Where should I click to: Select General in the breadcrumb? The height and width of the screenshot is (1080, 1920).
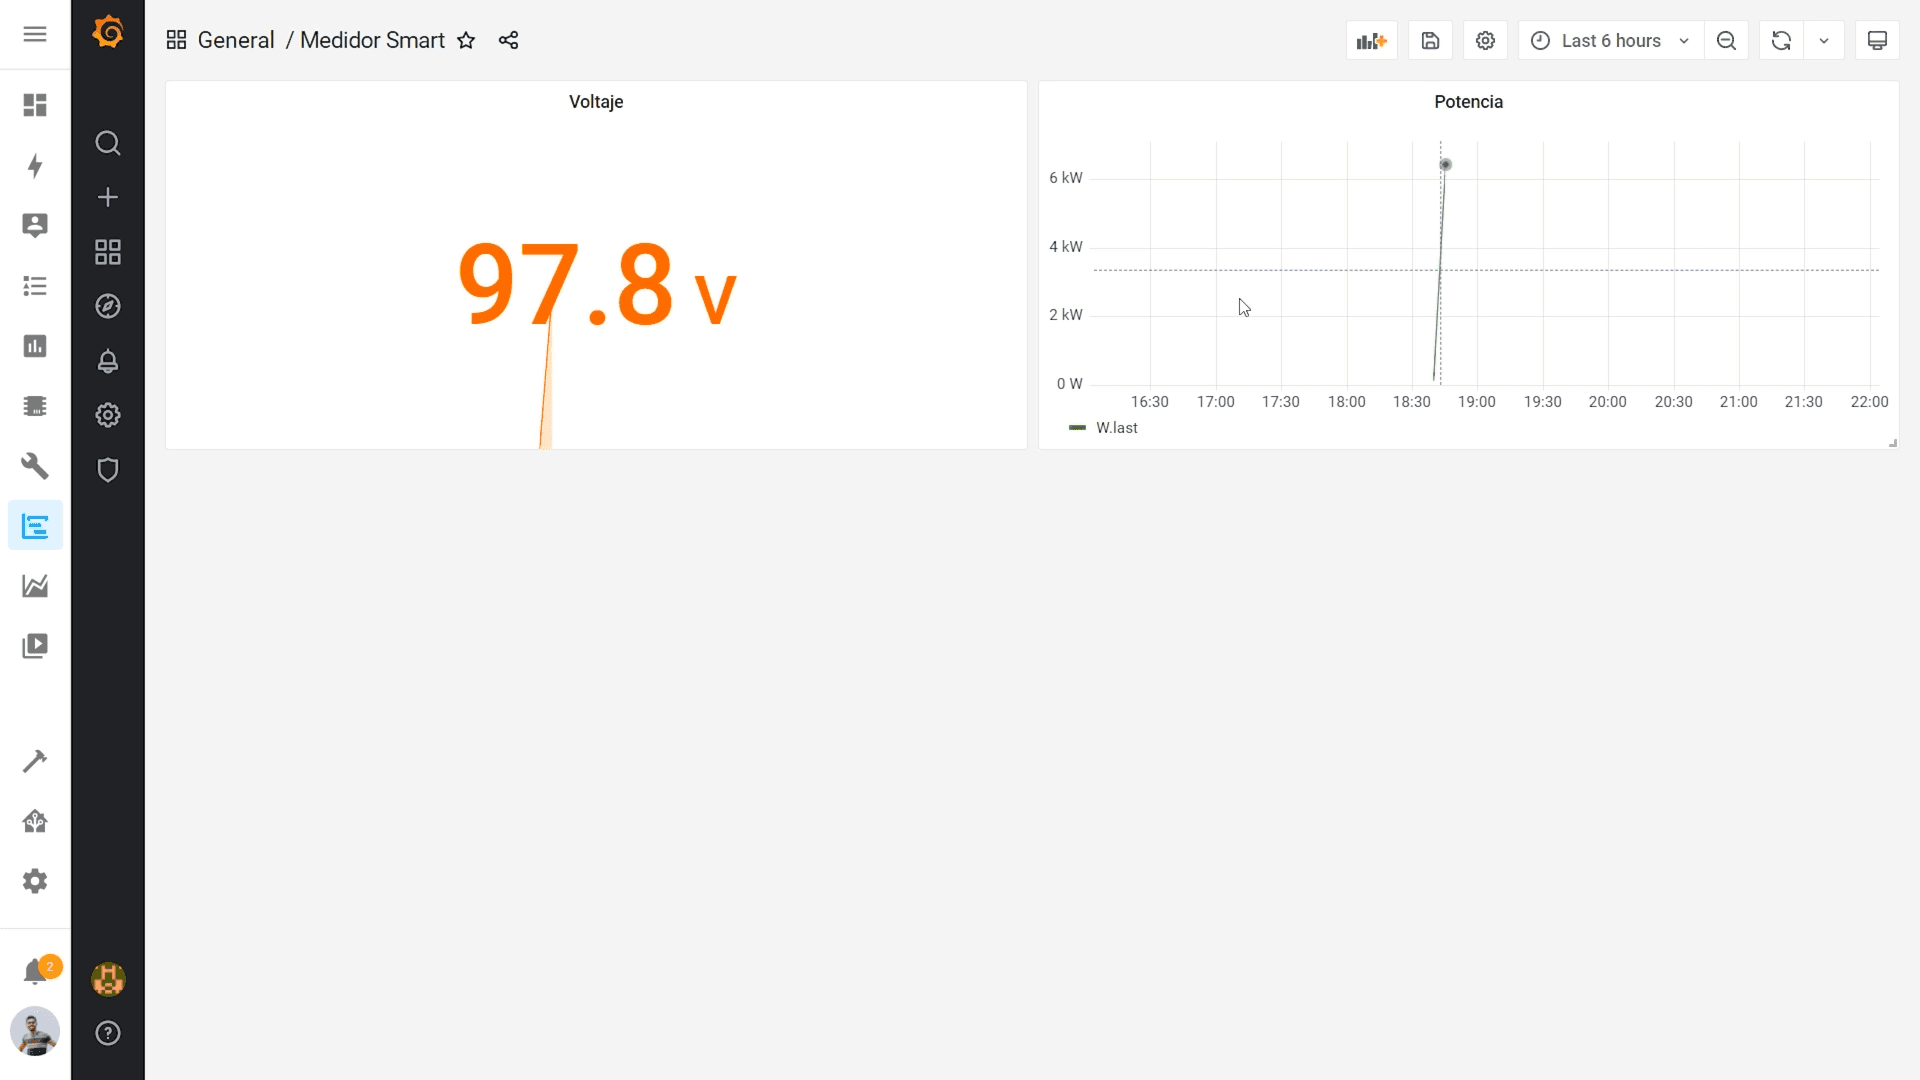(x=236, y=40)
